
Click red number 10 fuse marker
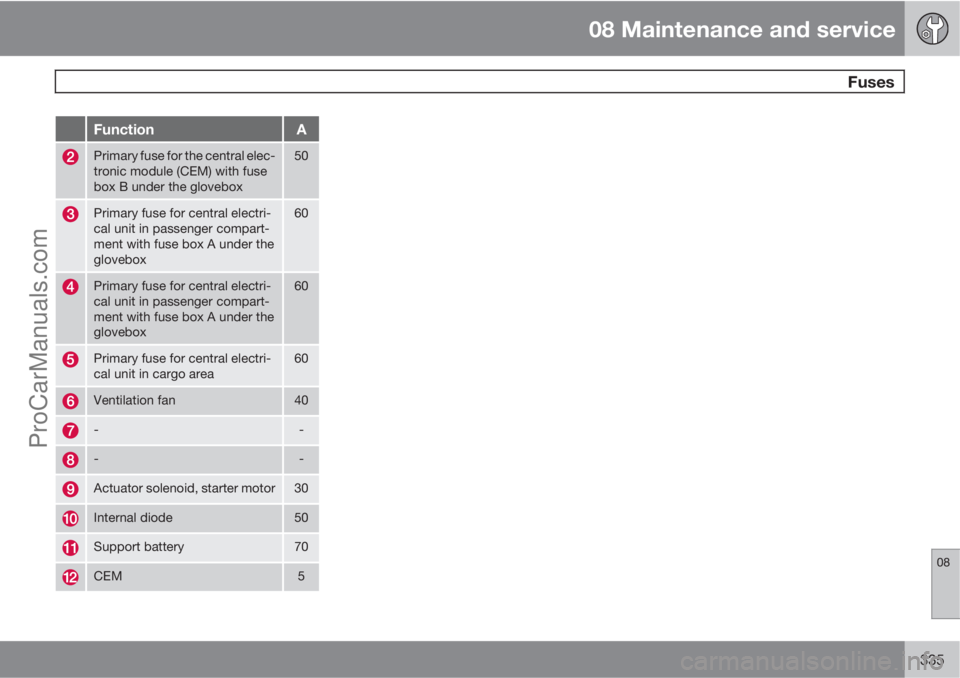pos(70,519)
